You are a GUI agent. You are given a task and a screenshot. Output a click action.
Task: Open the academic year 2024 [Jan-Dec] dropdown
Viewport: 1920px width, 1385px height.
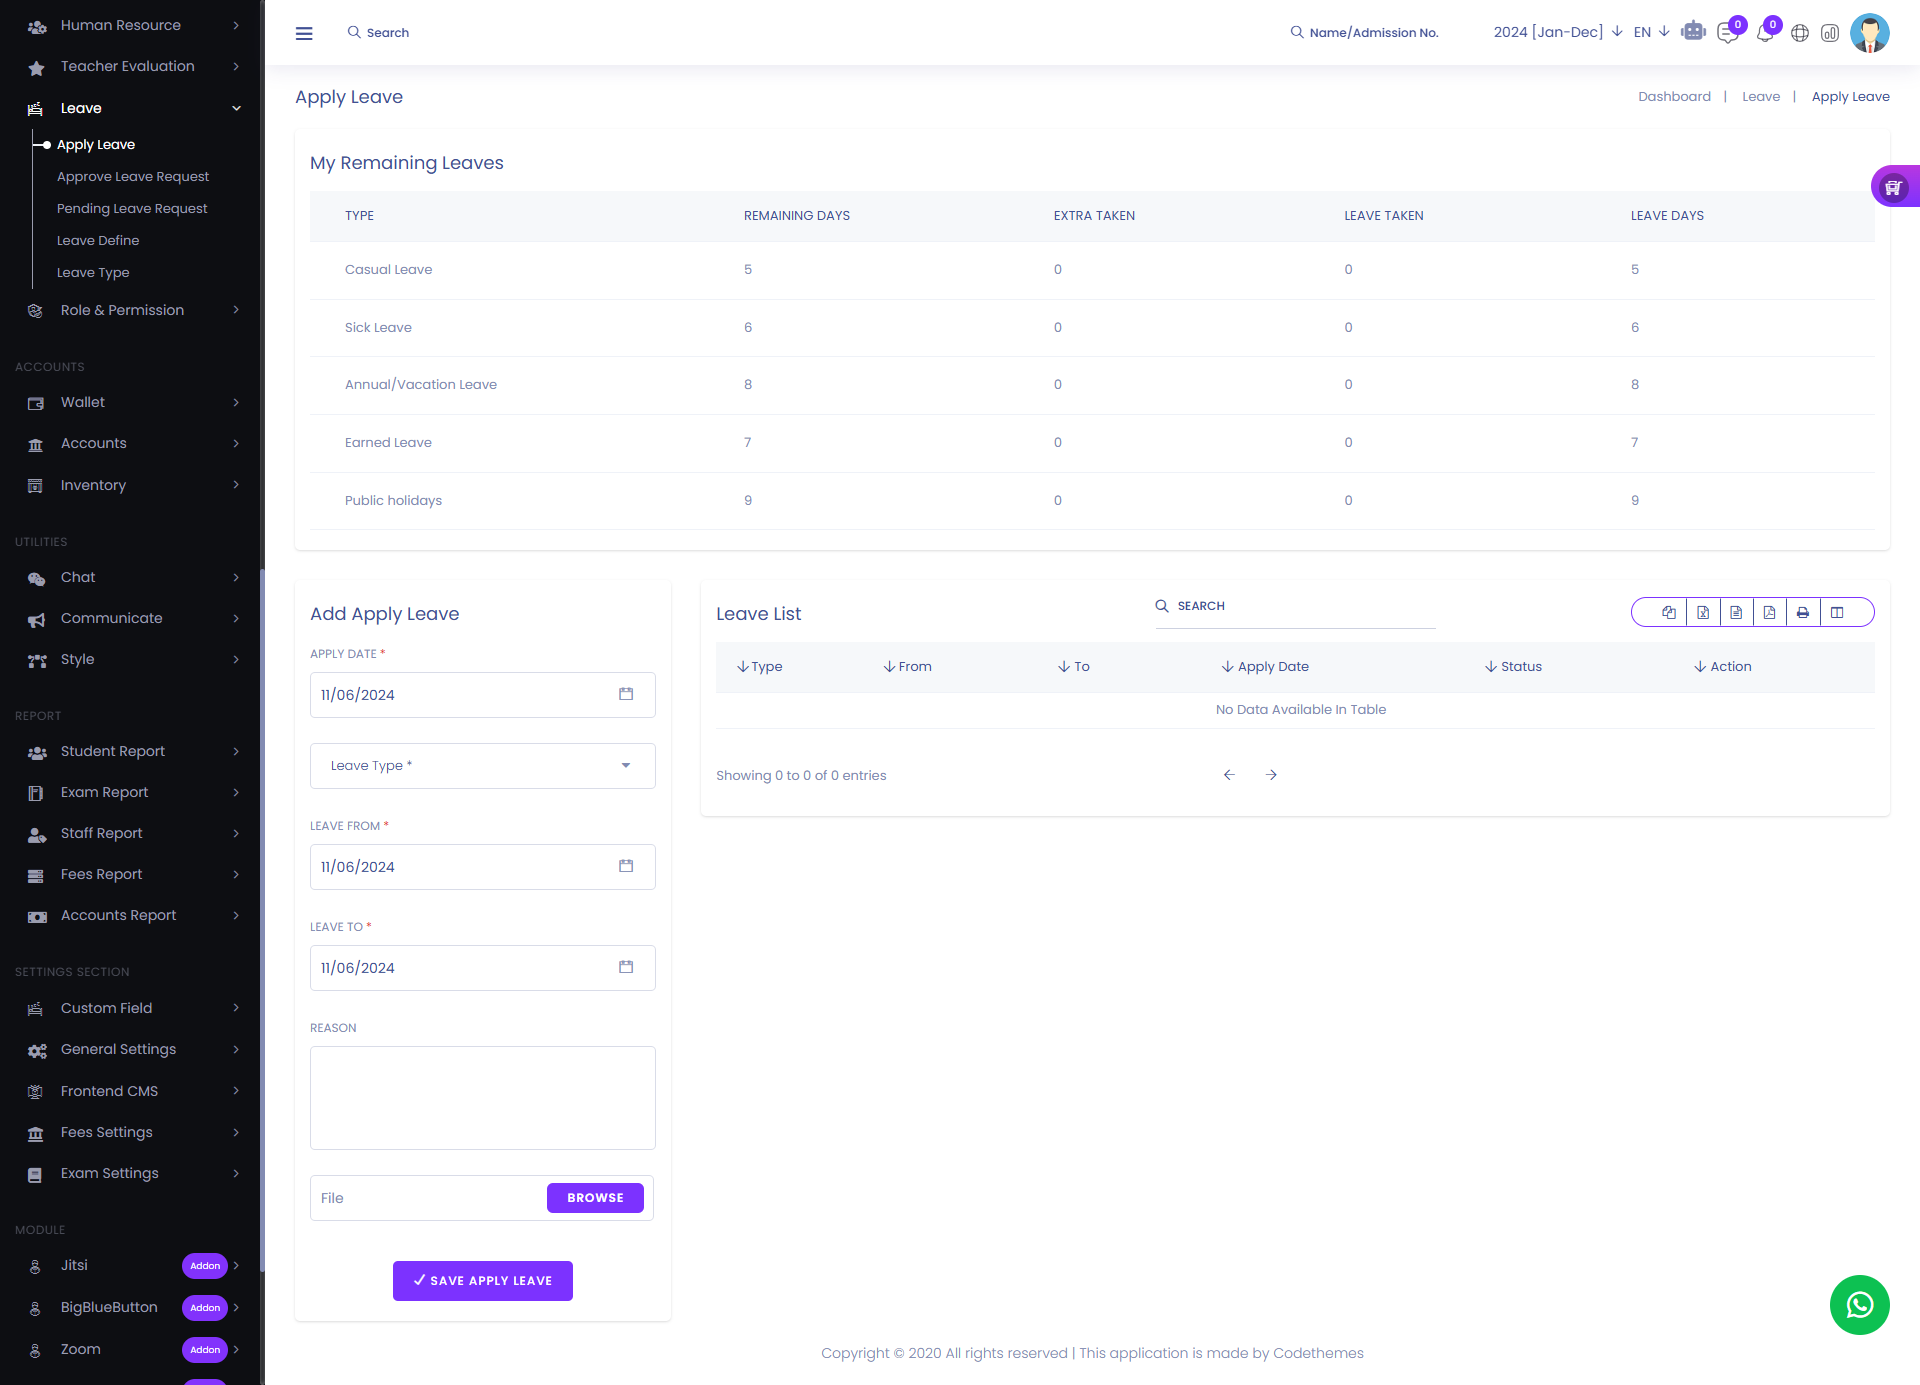point(1557,32)
